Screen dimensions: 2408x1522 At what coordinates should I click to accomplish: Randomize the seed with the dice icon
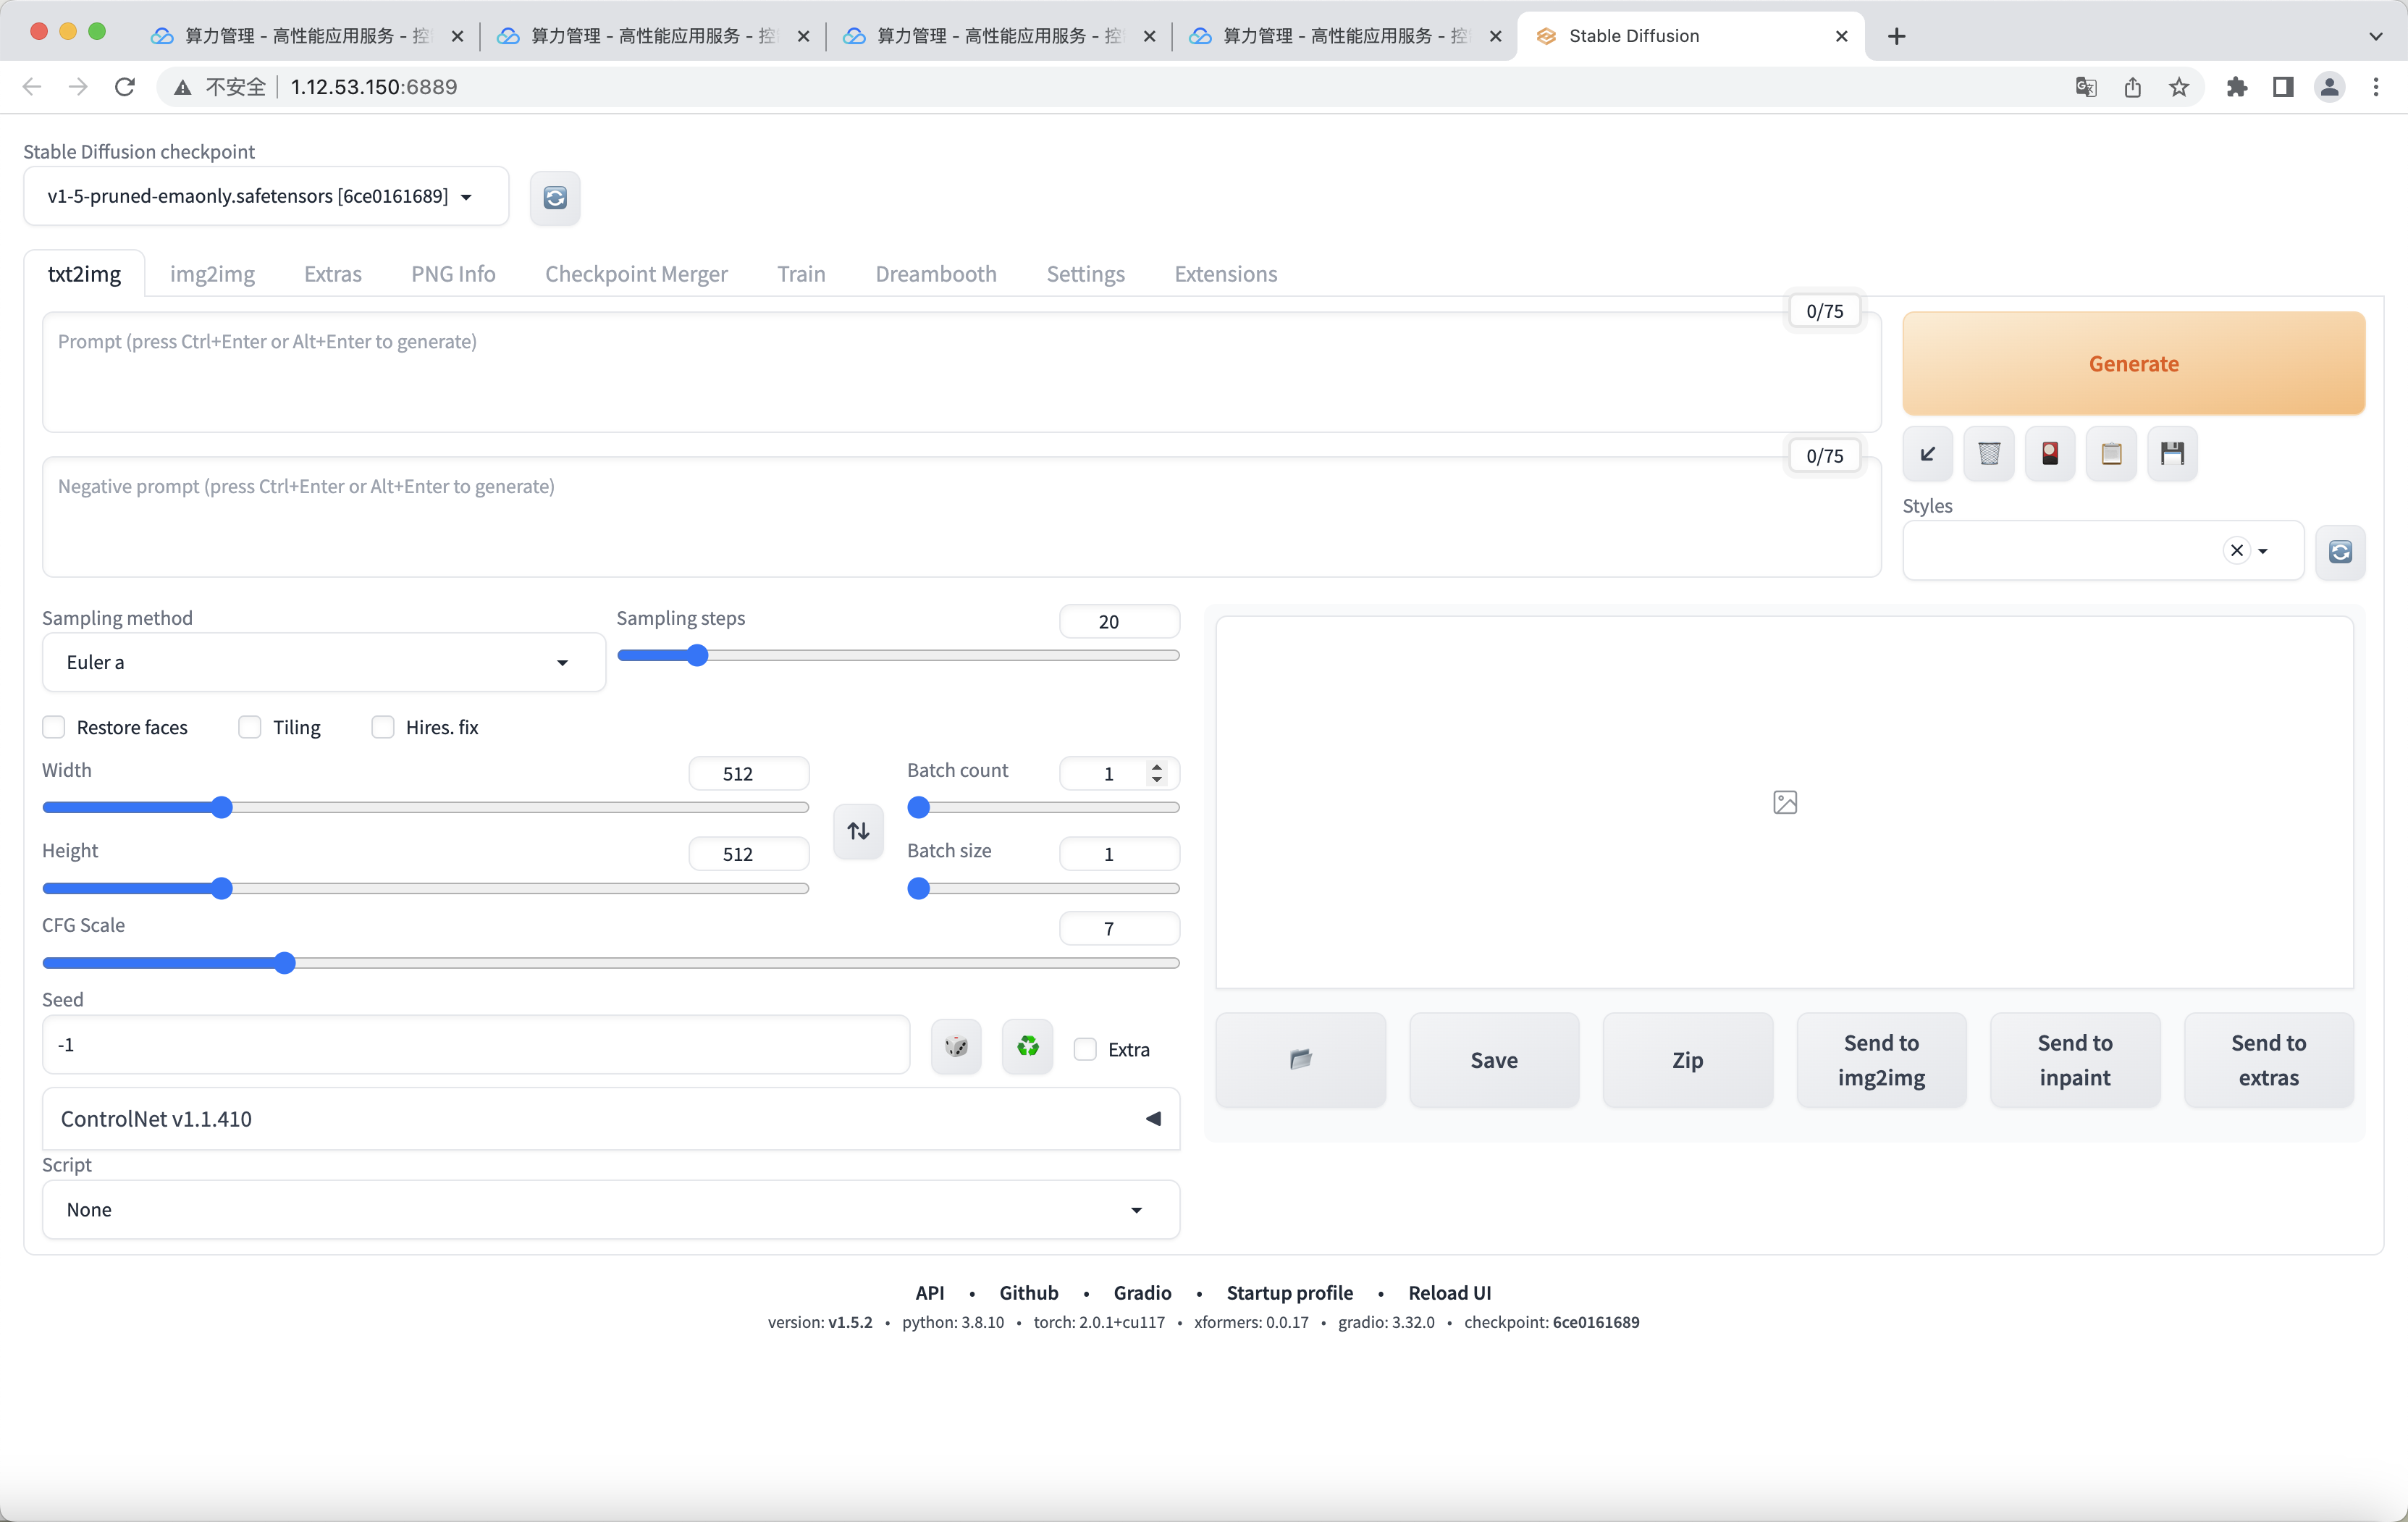point(956,1046)
